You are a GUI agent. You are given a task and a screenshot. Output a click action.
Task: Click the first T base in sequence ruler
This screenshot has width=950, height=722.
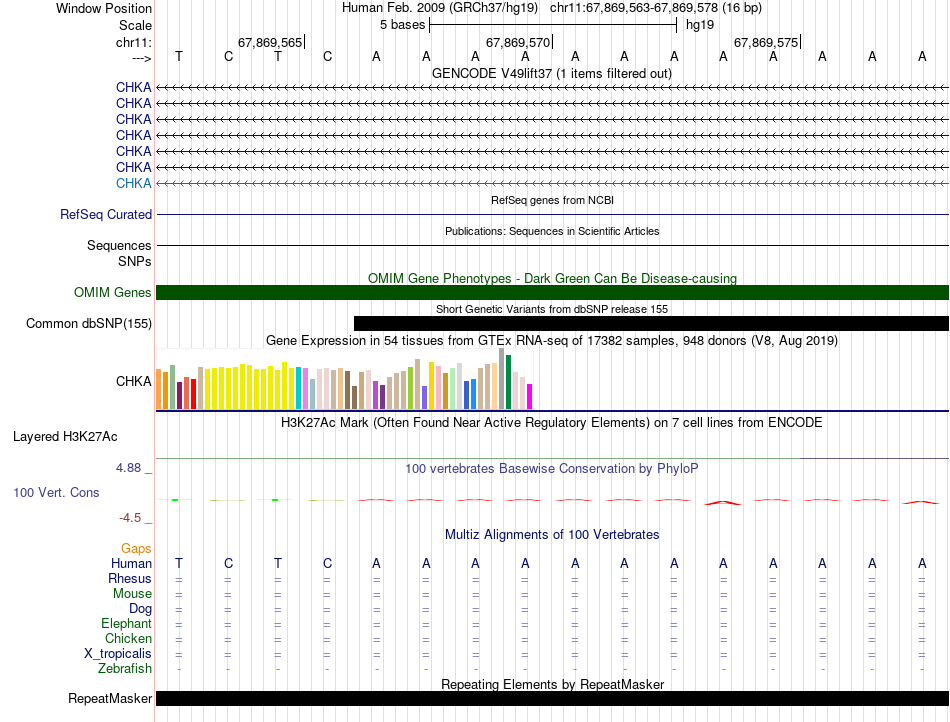179,56
